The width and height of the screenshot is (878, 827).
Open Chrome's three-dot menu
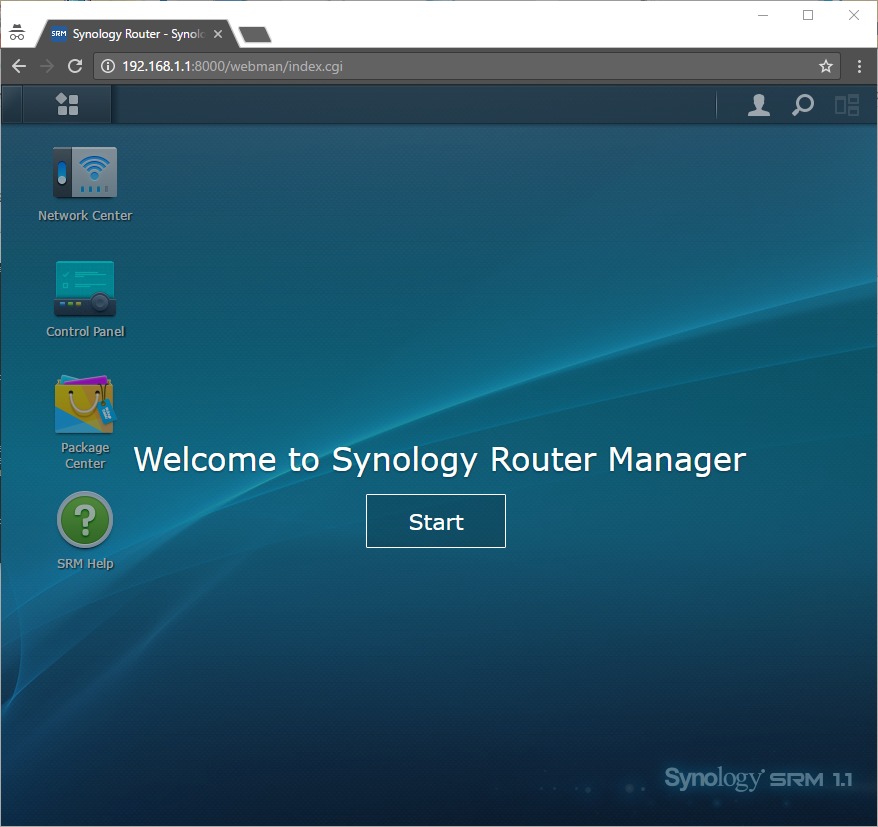tap(859, 67)
